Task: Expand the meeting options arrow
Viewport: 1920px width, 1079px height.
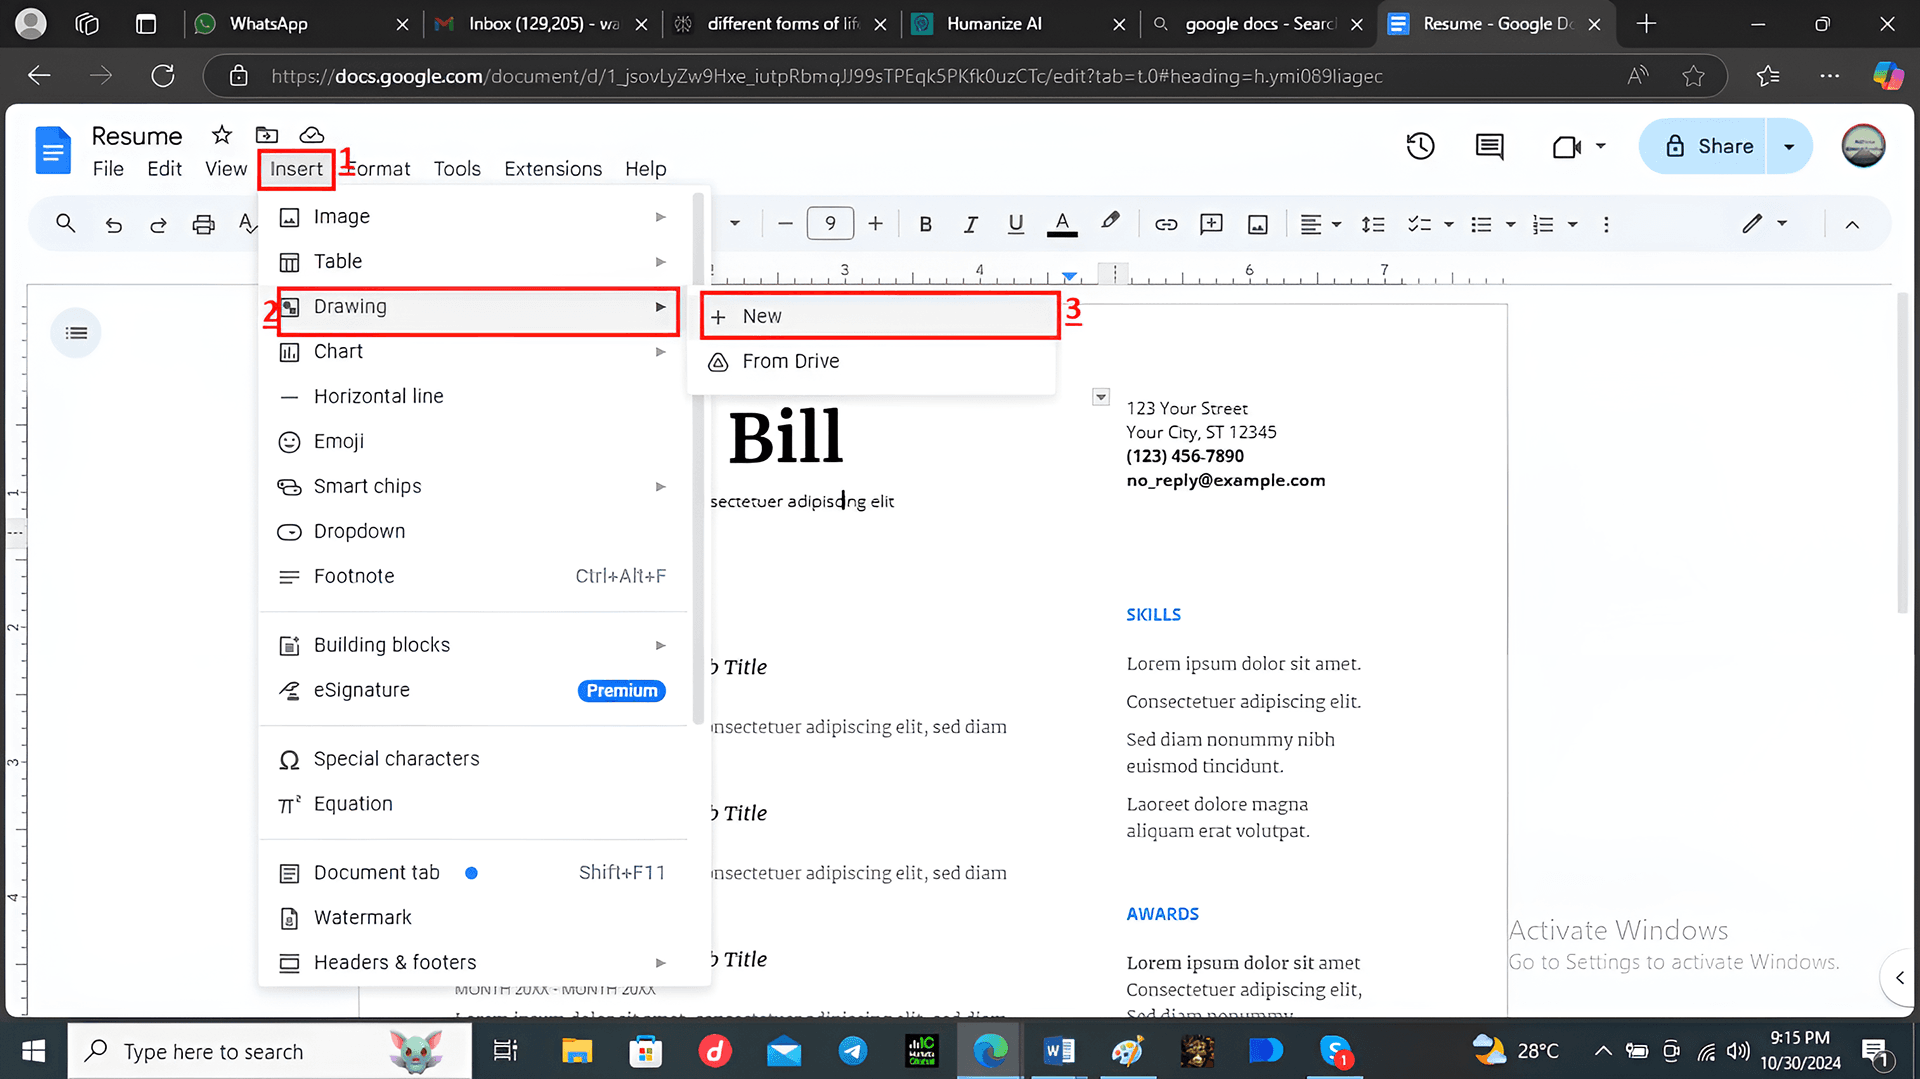Action: pyautogui.click(x=1600, y=146)
